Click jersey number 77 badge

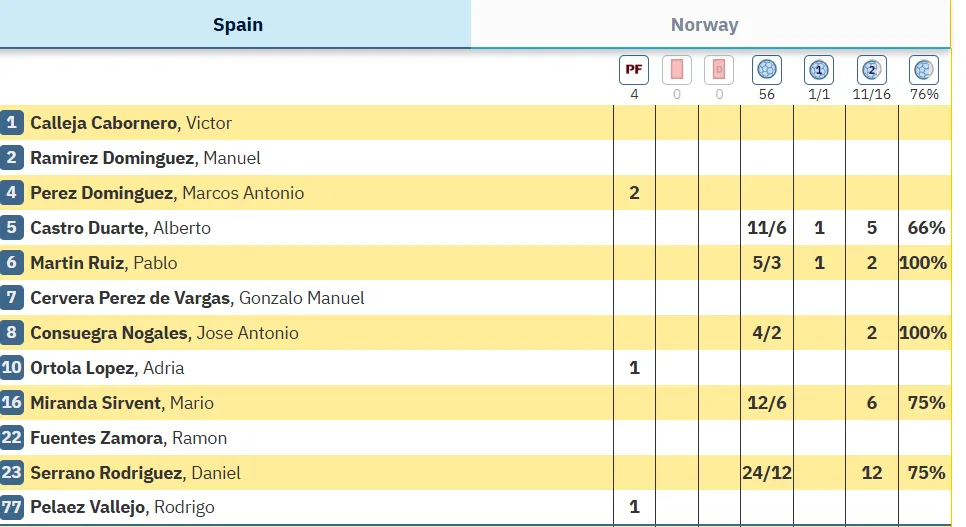(12, 507)
